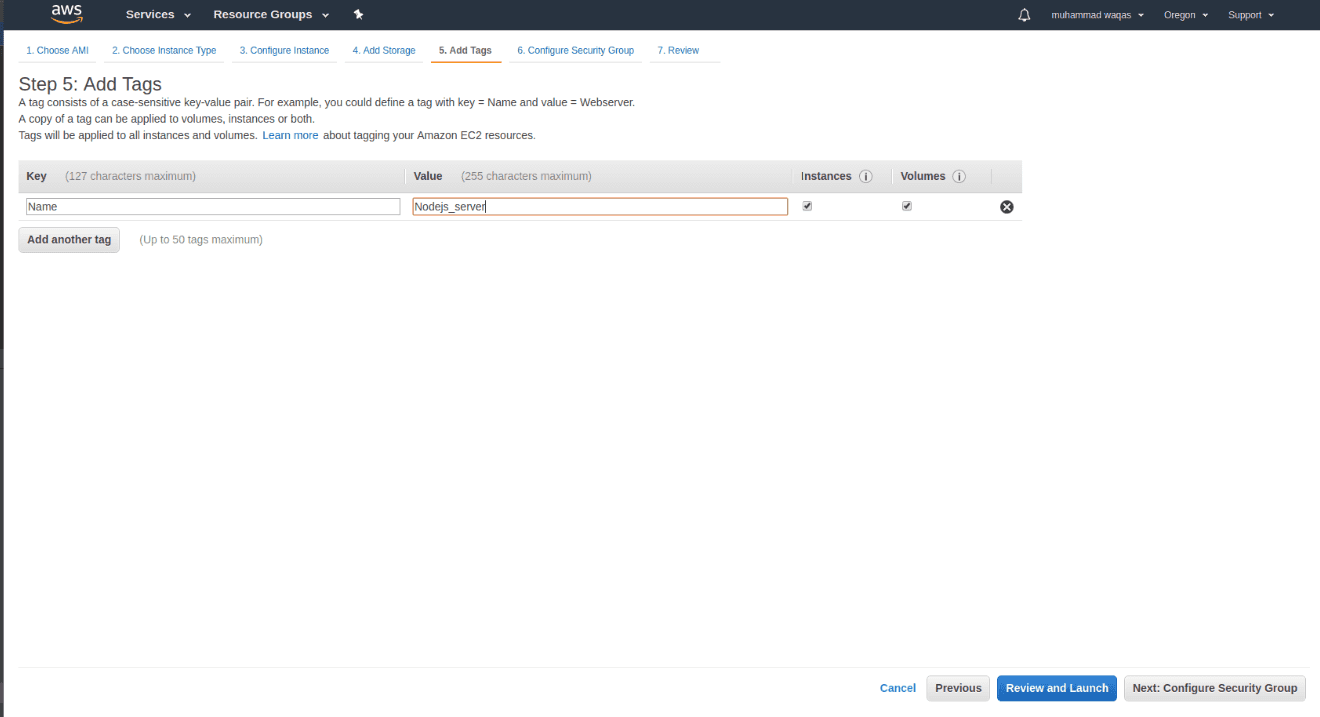Click the Volumes column info icon
The image size is (1320, 717).
(959, 176)
